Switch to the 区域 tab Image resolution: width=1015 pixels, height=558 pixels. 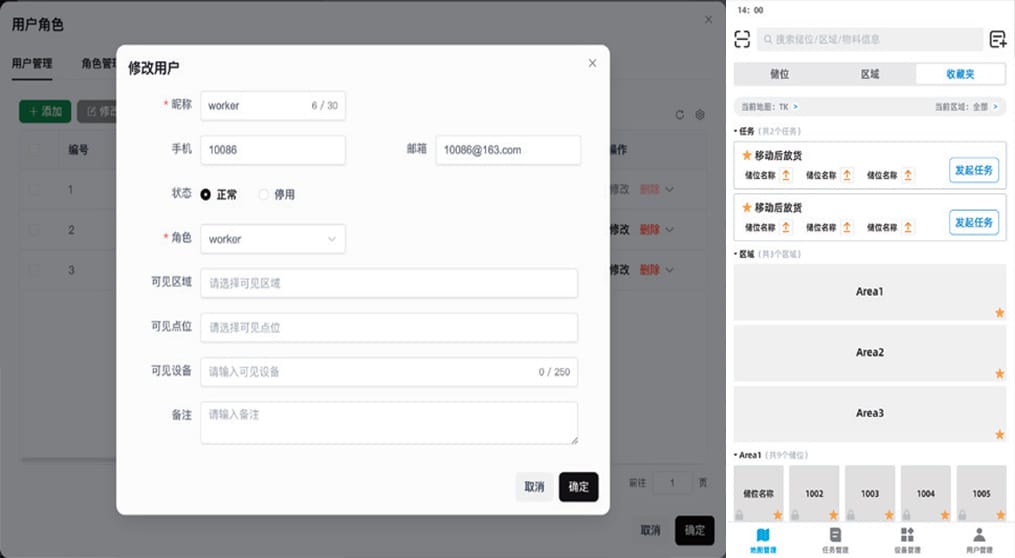pyautogui.click(x=870, y=74)
